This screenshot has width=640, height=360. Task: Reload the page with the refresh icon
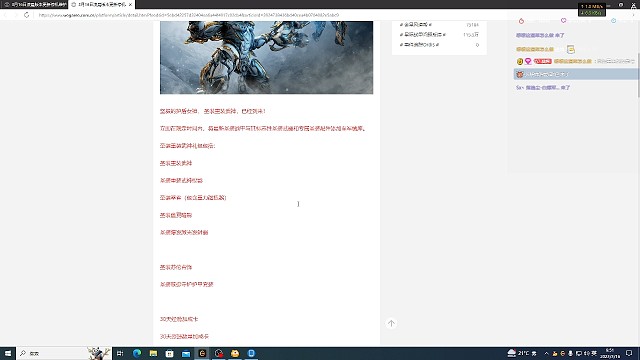[27, 15]
